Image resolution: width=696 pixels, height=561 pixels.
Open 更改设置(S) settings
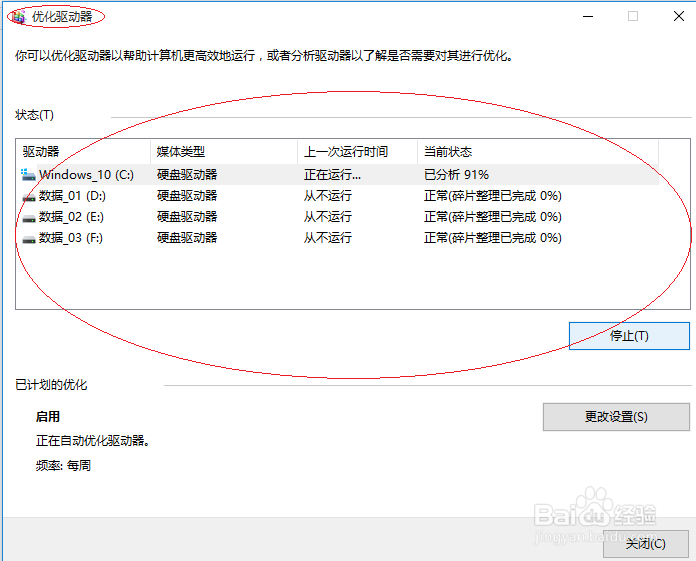tap(616, 417)
